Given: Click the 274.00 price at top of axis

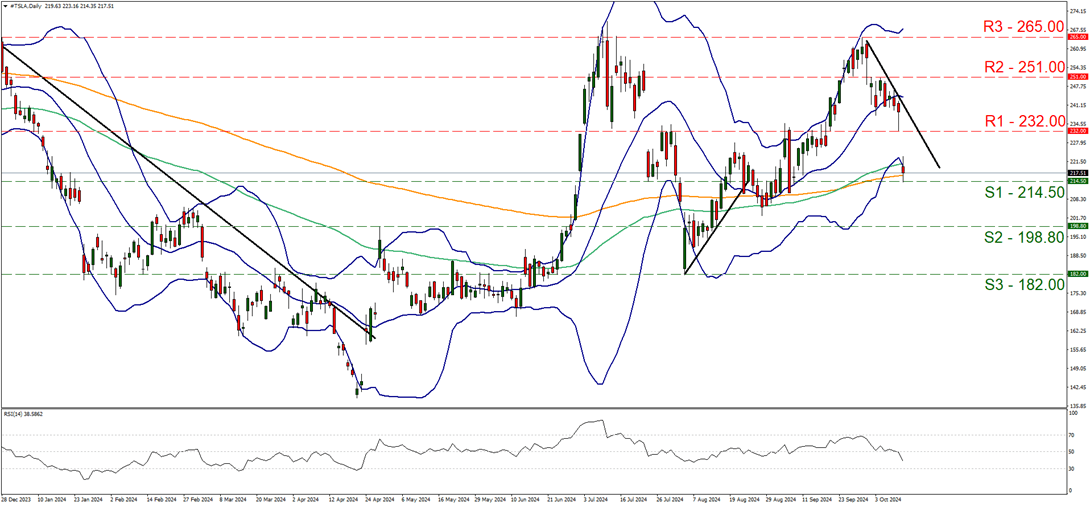Looking at the screenshot, I should [x=1077, y=13].
